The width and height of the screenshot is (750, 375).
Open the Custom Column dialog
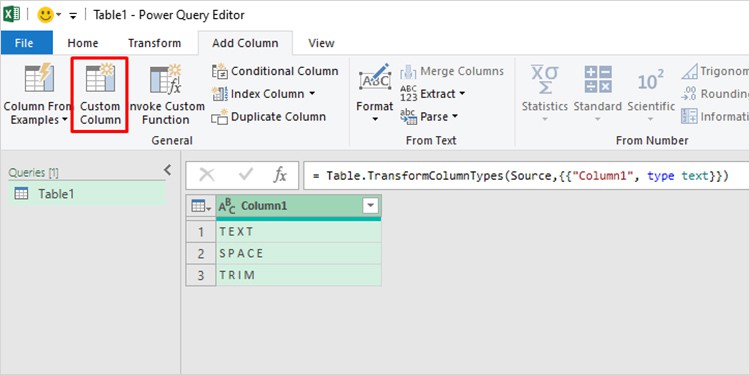99,95
